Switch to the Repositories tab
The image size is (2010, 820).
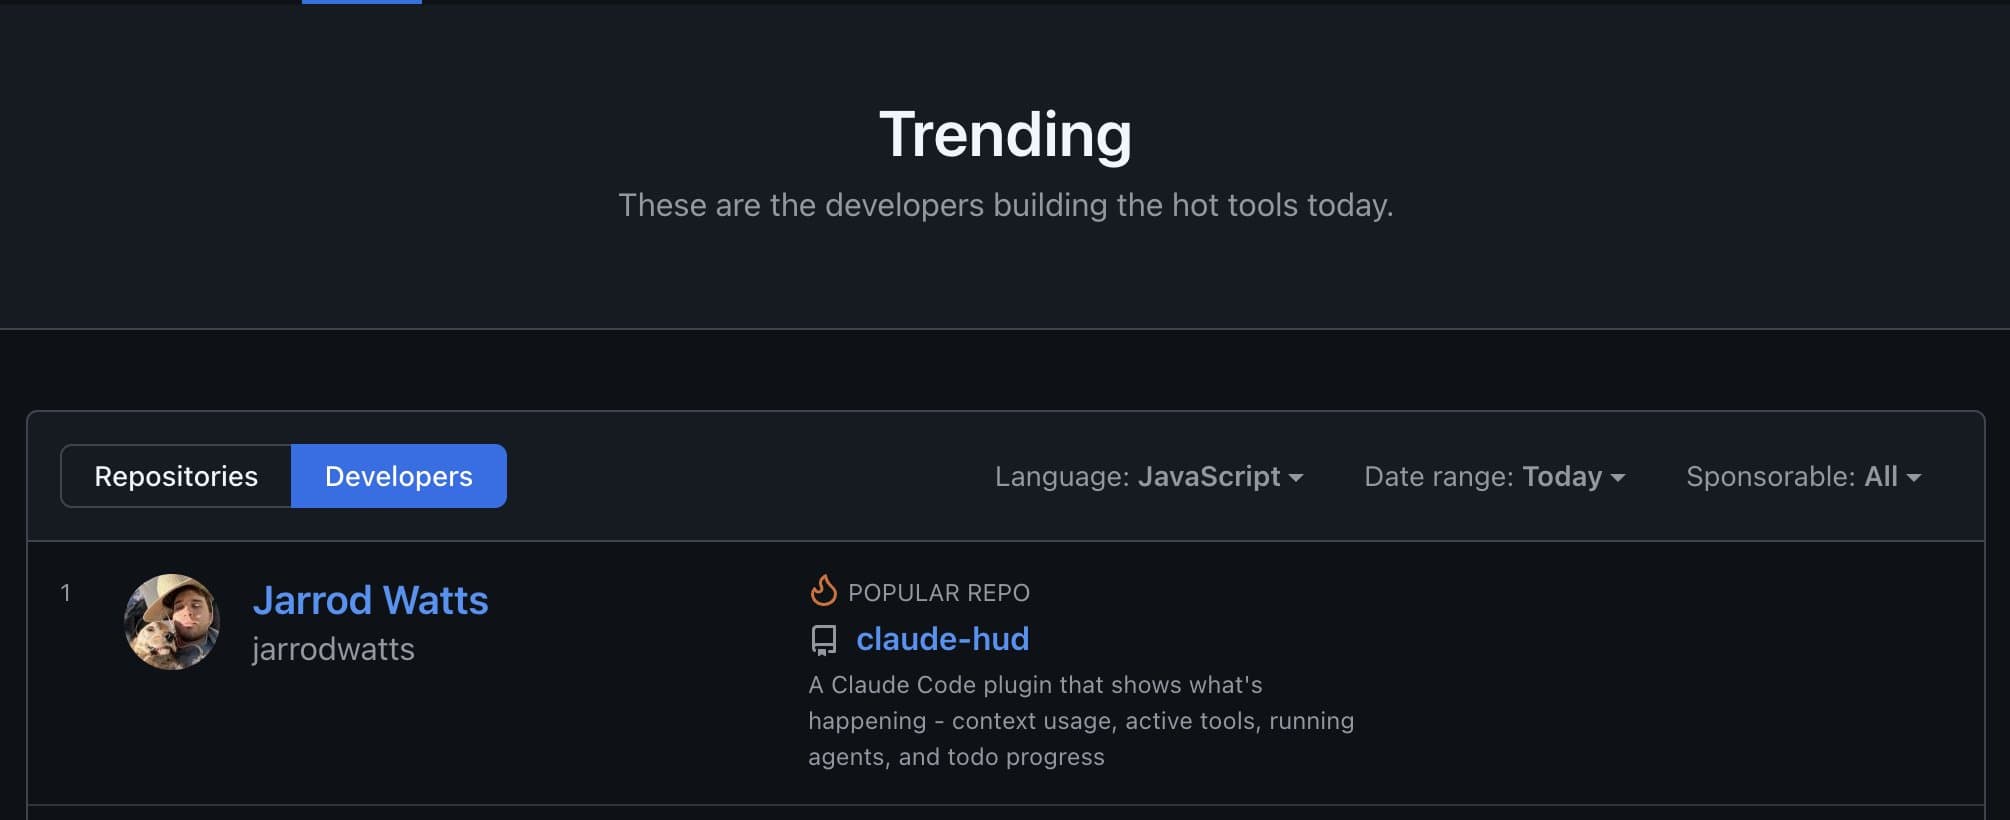pos(175,476)
